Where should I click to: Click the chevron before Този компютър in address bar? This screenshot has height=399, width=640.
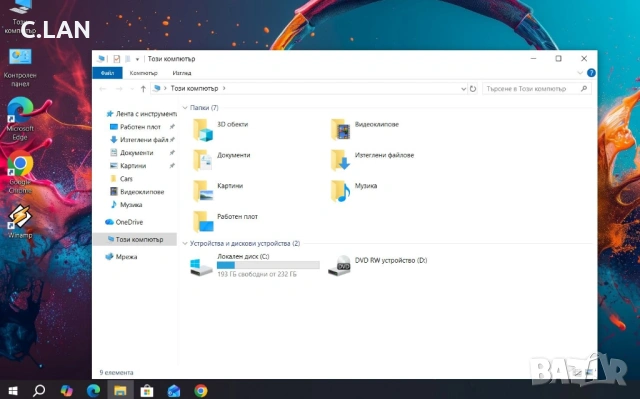(x=165, y=89)
